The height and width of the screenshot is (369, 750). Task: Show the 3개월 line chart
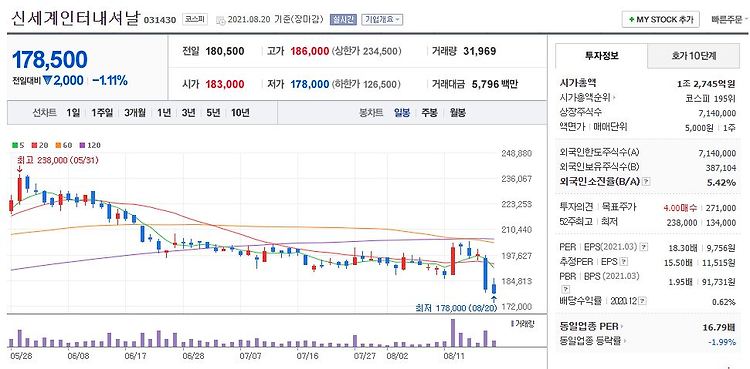pyautogui.click(x=135, y=113)
